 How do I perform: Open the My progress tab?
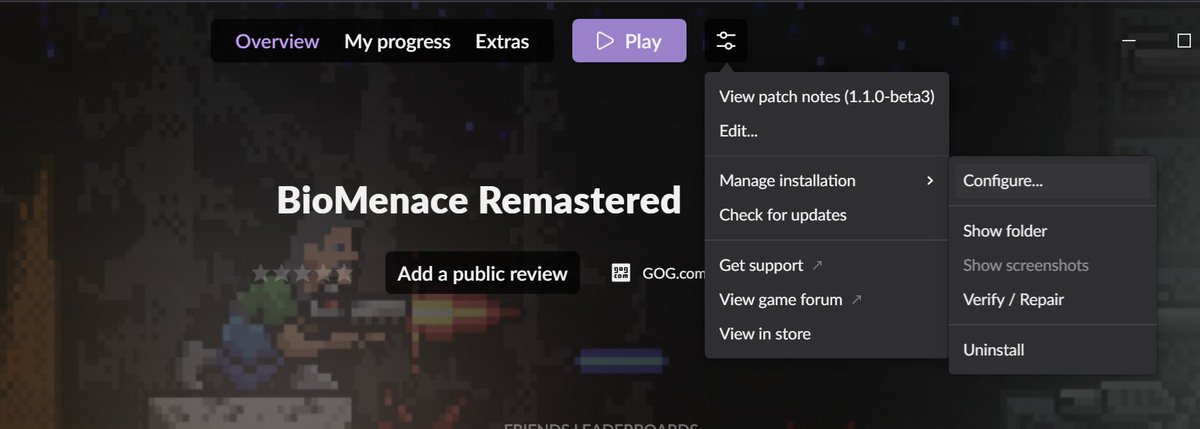tap(397, 42)
